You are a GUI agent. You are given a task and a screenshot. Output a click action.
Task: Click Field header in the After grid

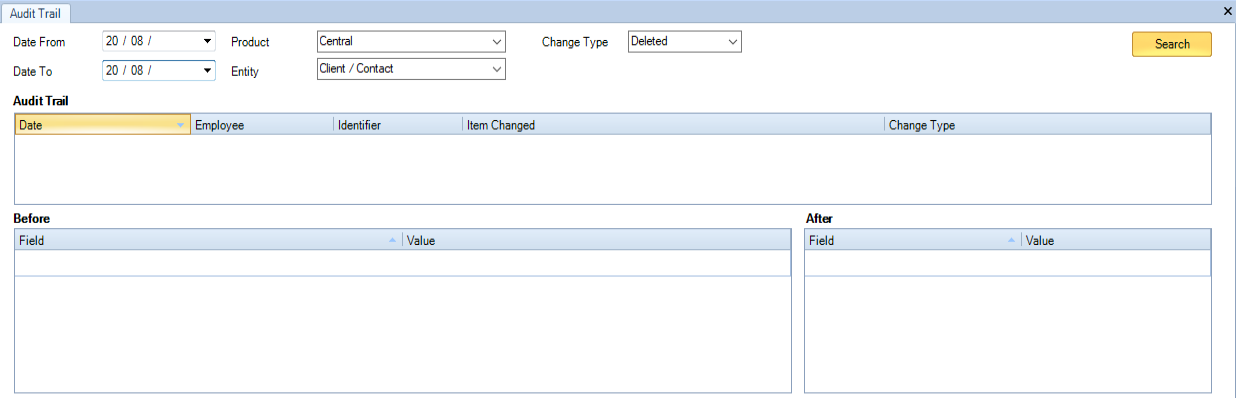click(x=913, y=241)
